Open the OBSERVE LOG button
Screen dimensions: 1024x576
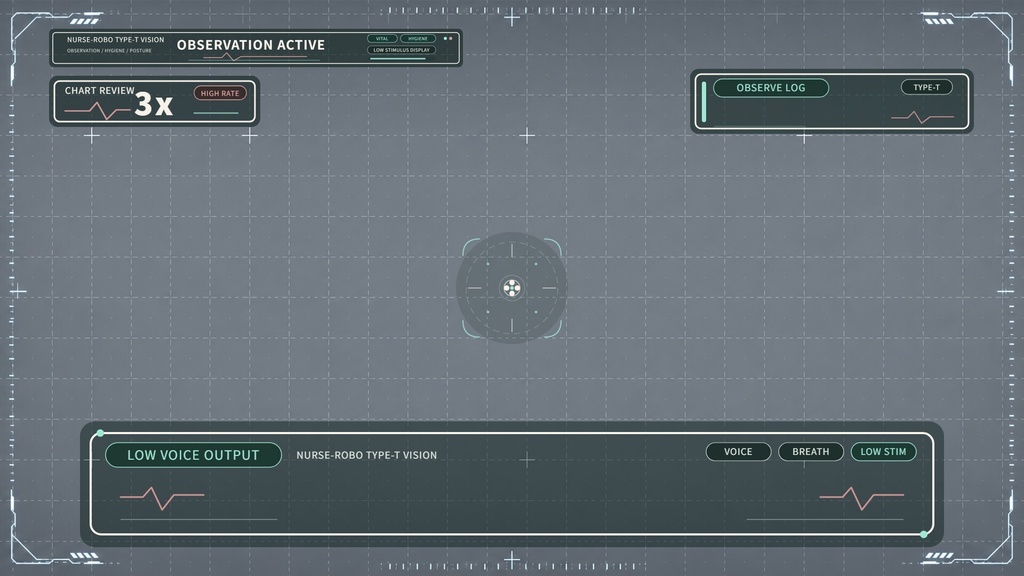point(771,88)
